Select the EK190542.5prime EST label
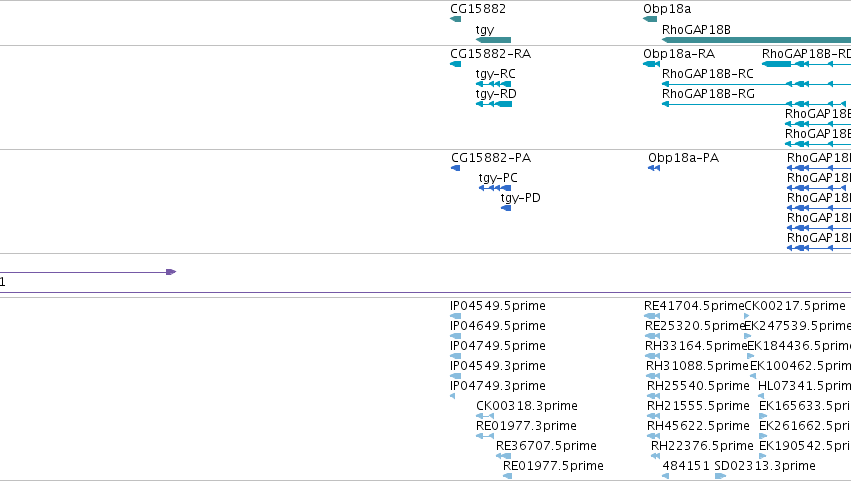This screenshot has height=481, width=851. point(805,446)
